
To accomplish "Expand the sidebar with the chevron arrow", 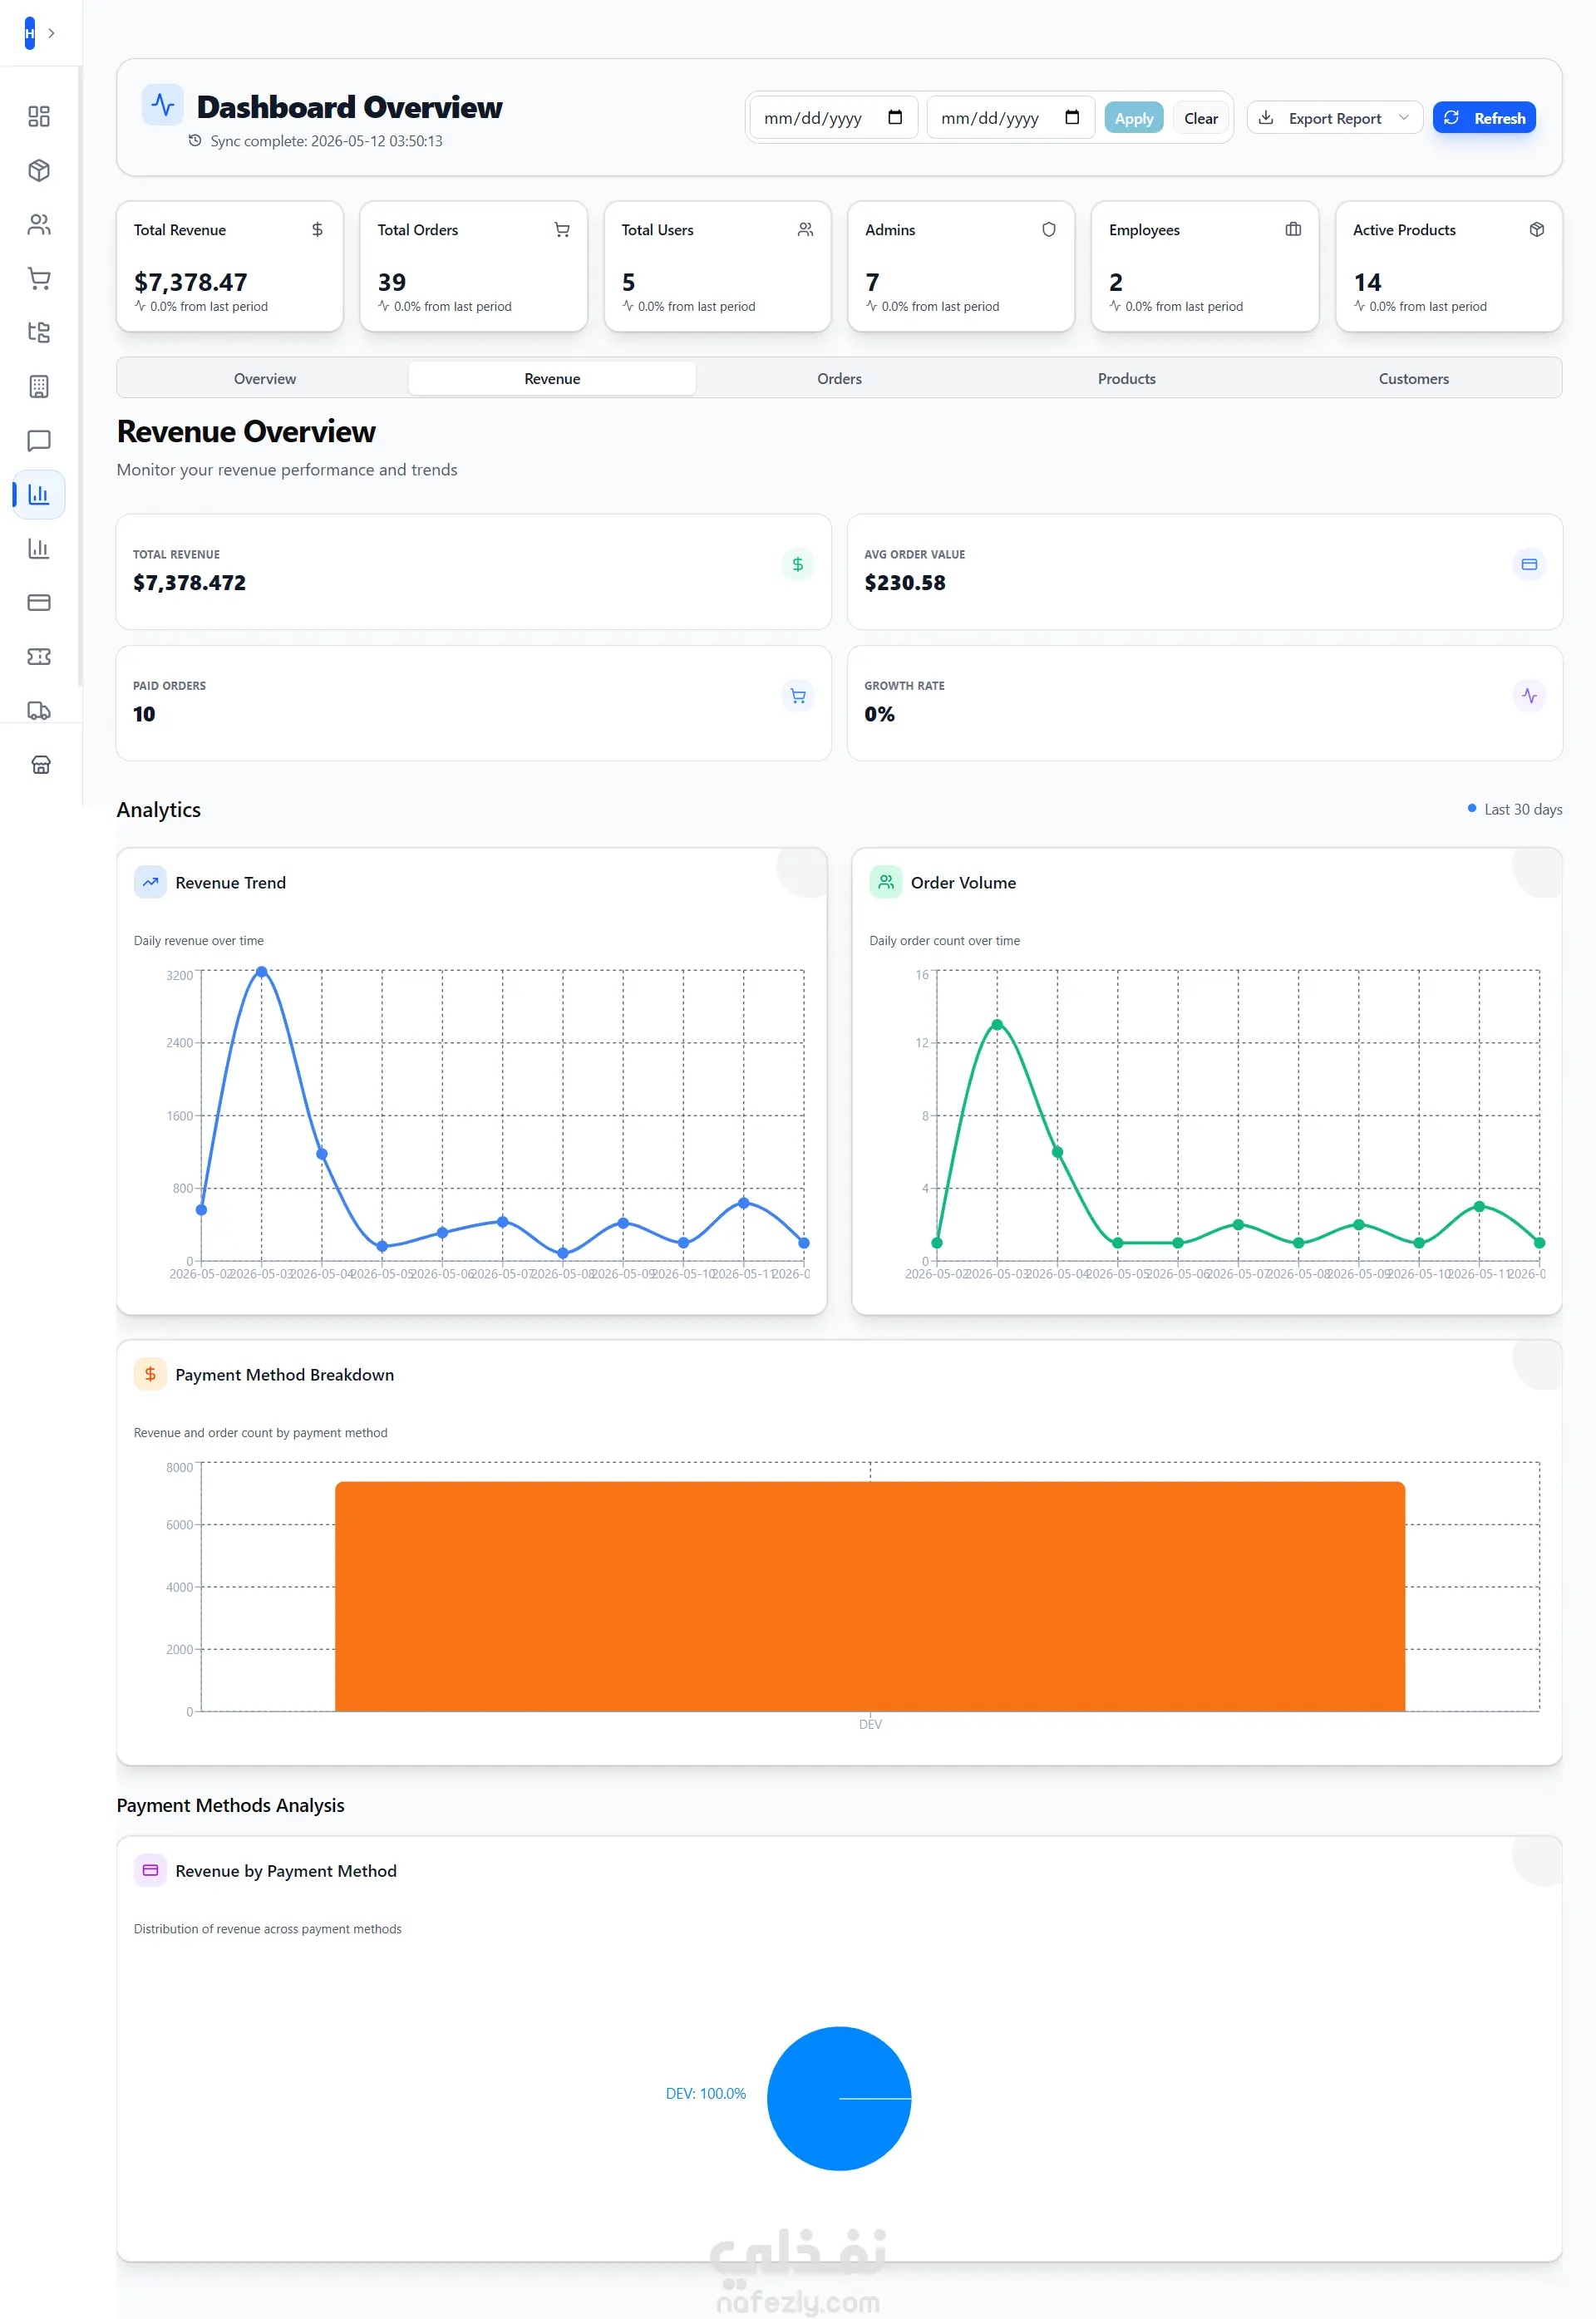I will 51,33.
